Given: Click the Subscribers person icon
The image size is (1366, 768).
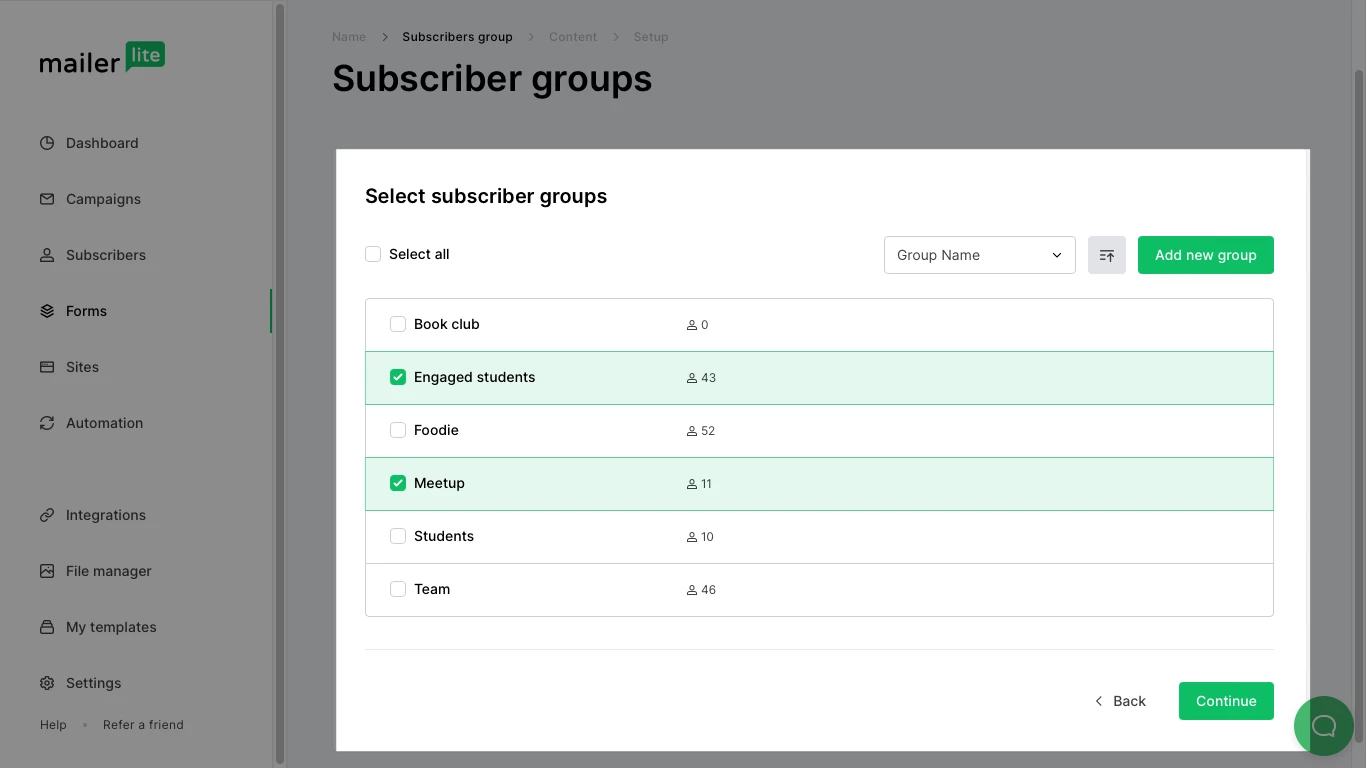Looking at the screenshot, I should [x=47, y=255].
